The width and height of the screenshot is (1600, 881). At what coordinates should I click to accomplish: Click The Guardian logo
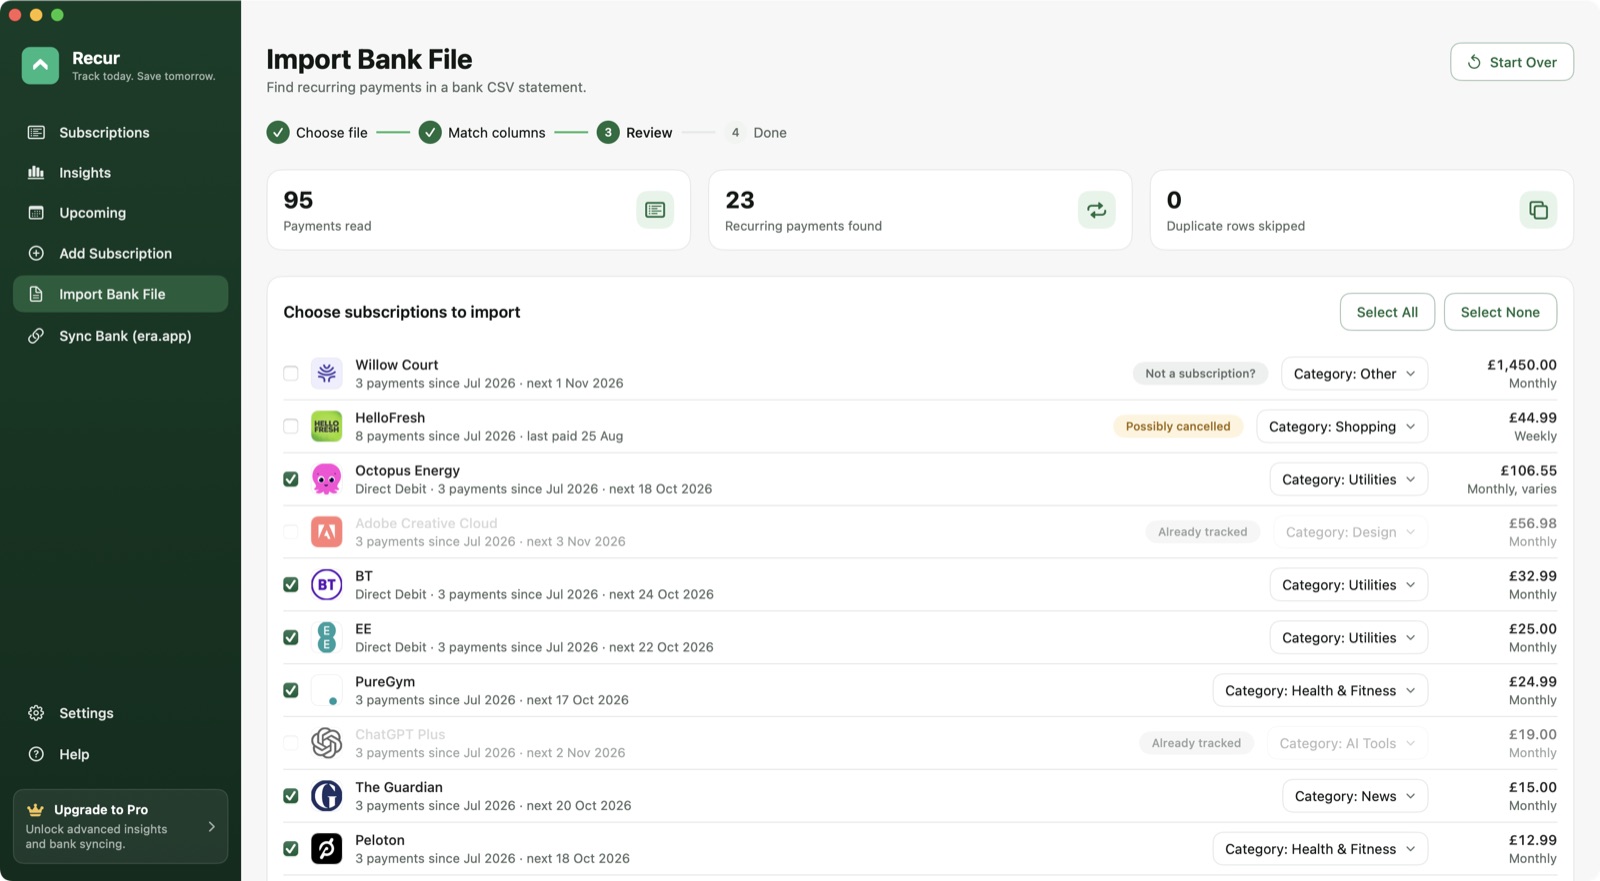[x=327, y=796]
